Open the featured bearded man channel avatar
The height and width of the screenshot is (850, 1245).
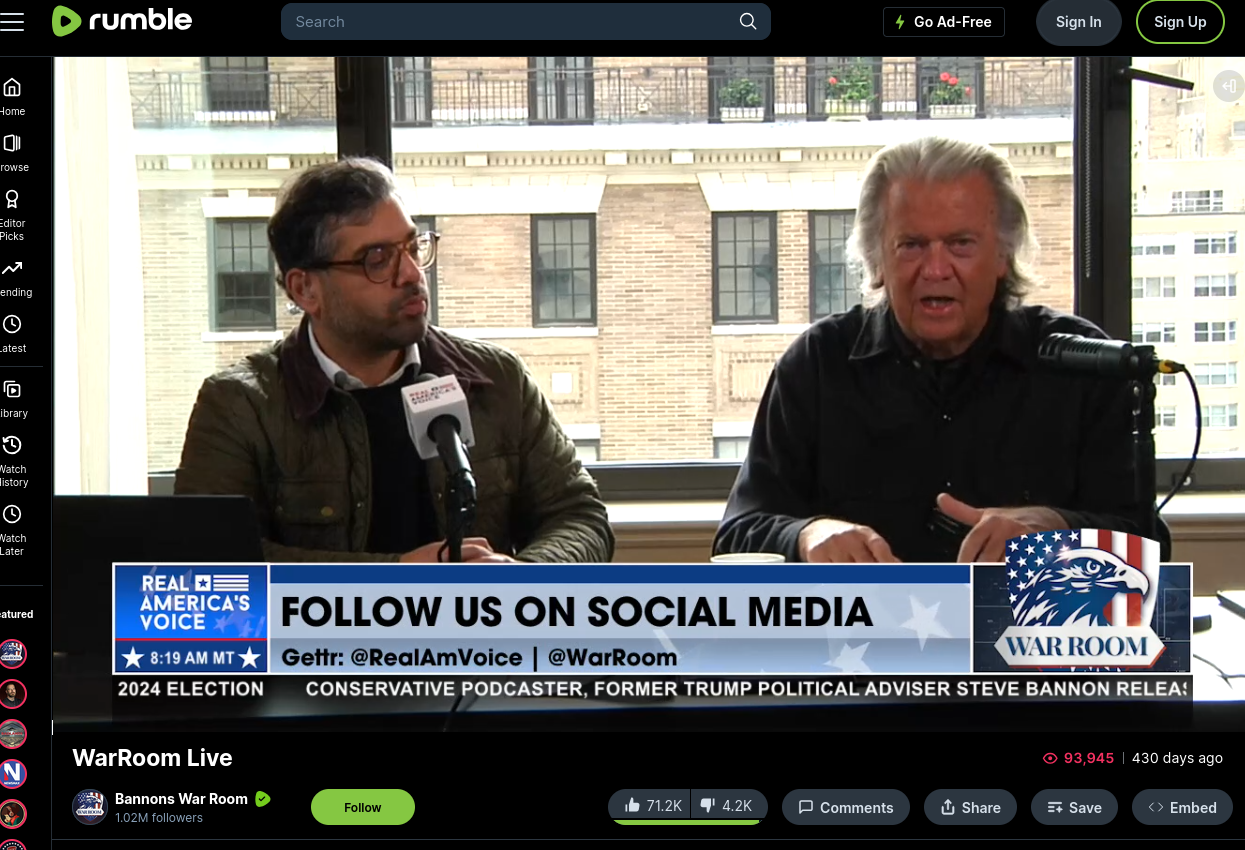13,694
